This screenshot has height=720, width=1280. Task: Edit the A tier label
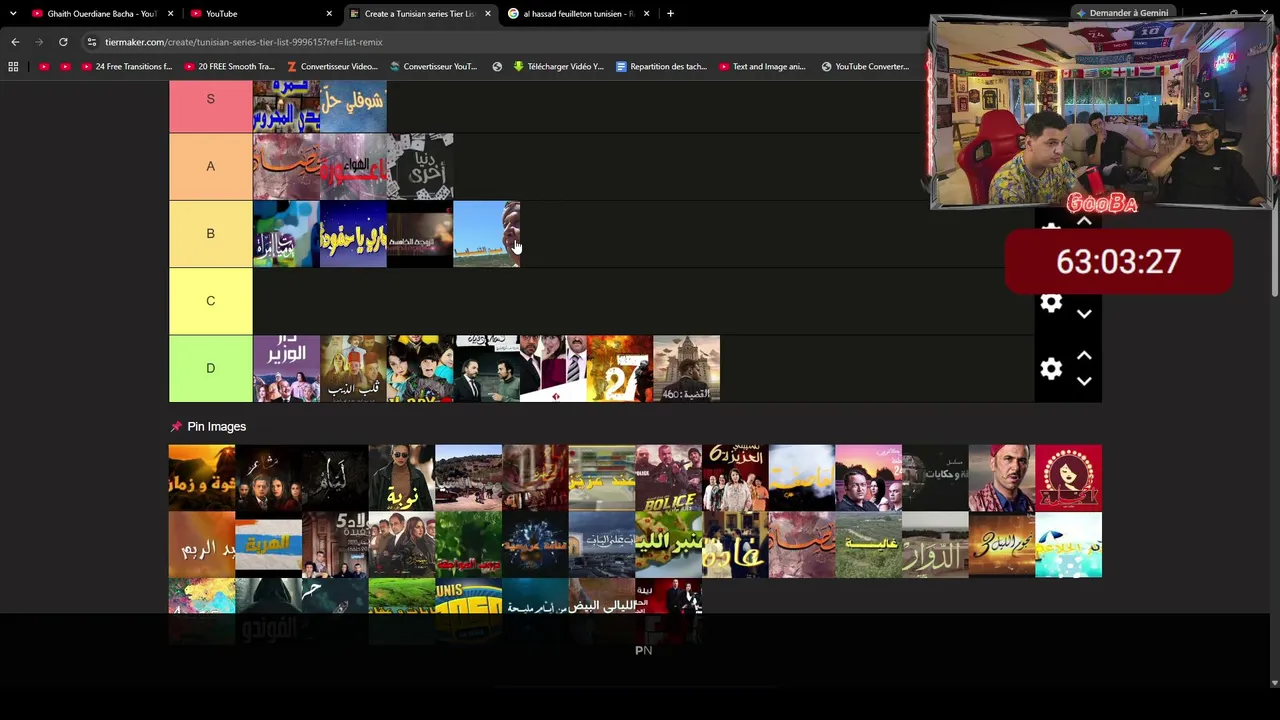[x=210, y=166]
